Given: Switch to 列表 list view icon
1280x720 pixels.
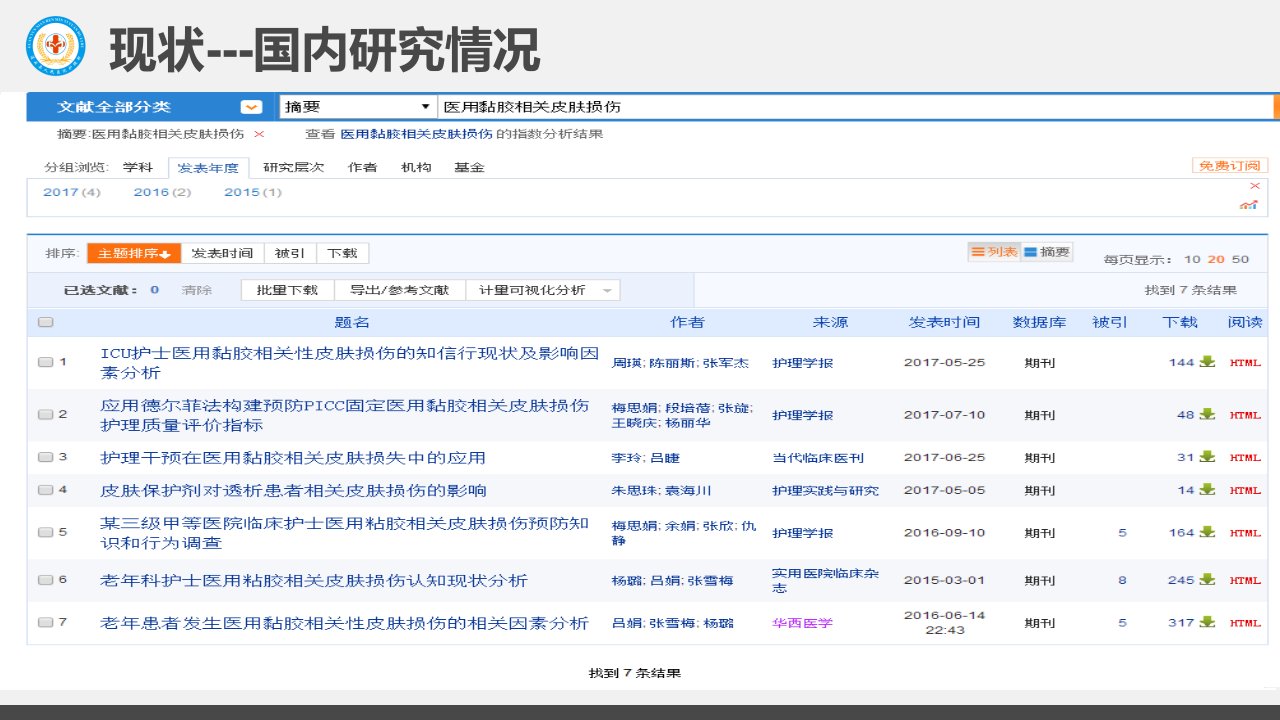Looking at the screenshot, I should (x=993, y=252).
